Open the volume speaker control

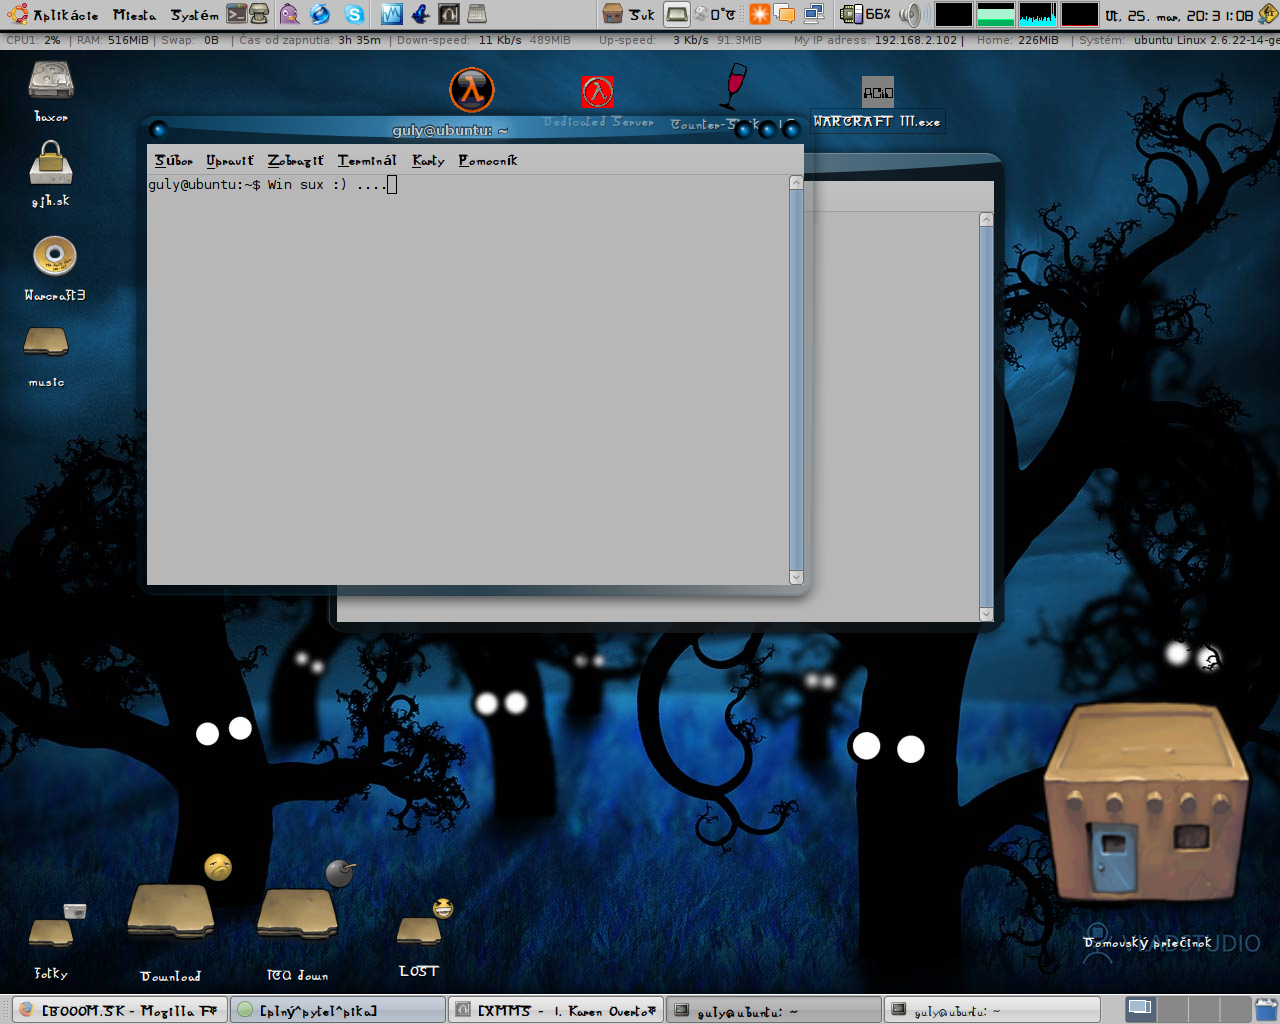[x=909, y=14]
